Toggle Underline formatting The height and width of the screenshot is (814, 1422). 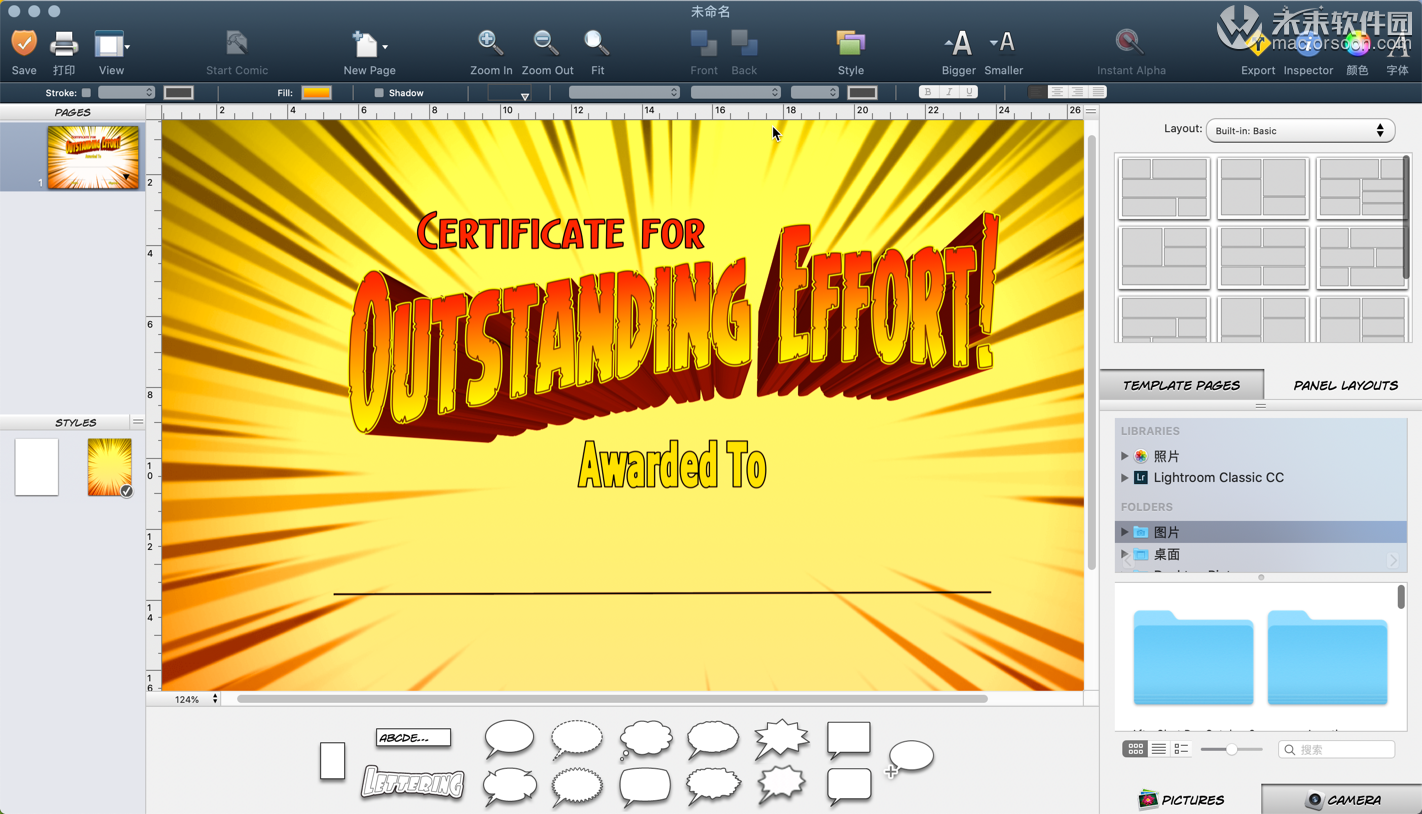pyautogui.click(x=969, y=92)
